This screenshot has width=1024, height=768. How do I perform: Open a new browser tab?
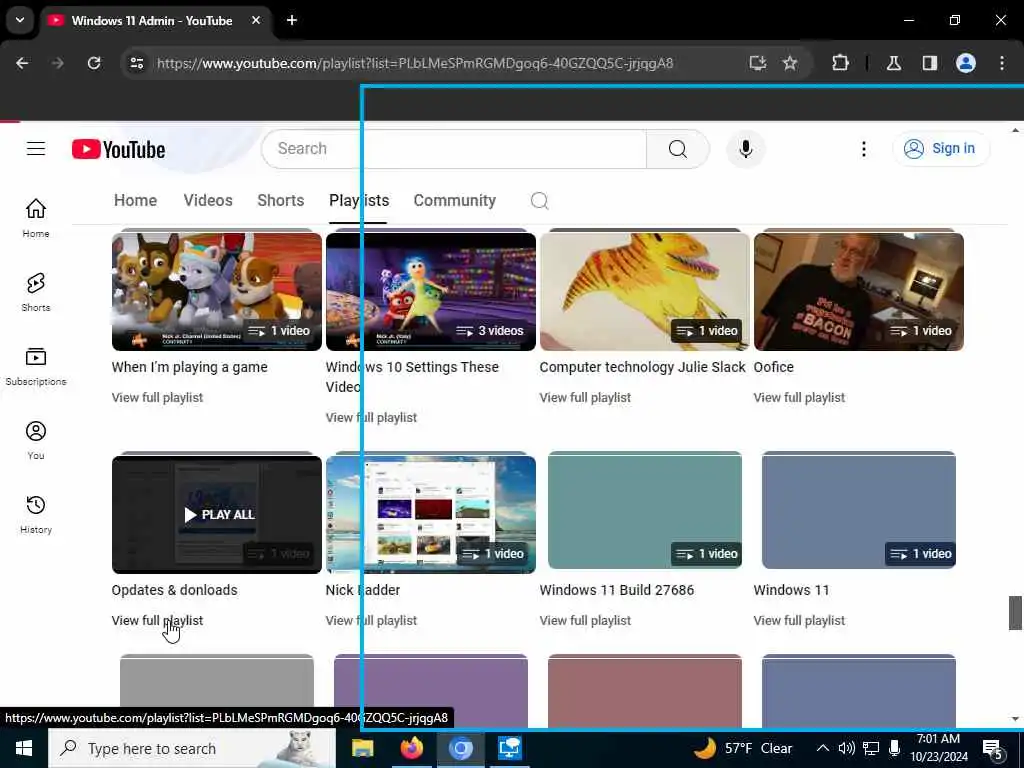[x=292, y=20]
